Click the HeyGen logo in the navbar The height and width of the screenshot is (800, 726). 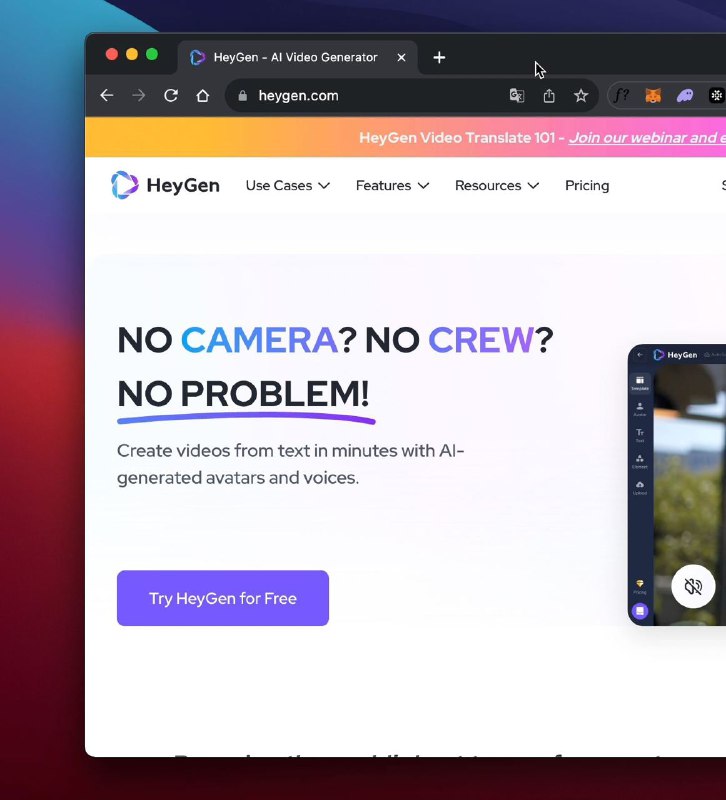pyautogui.click(x=165, y=185)
